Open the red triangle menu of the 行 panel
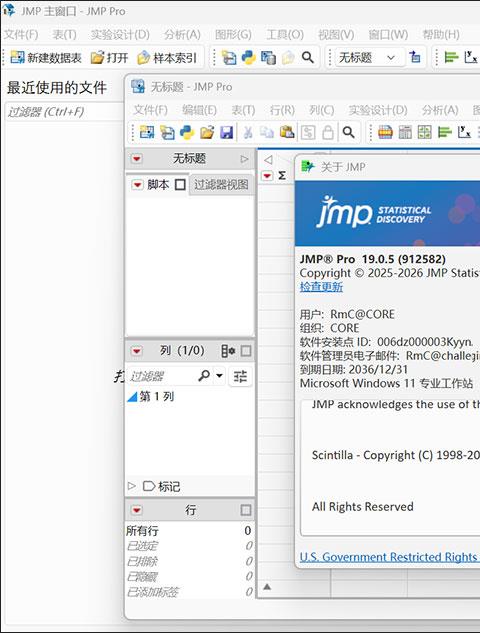Image resolution: width=480 pixels, height=633 pixels. pyautogui.click(x=137, y=510)
